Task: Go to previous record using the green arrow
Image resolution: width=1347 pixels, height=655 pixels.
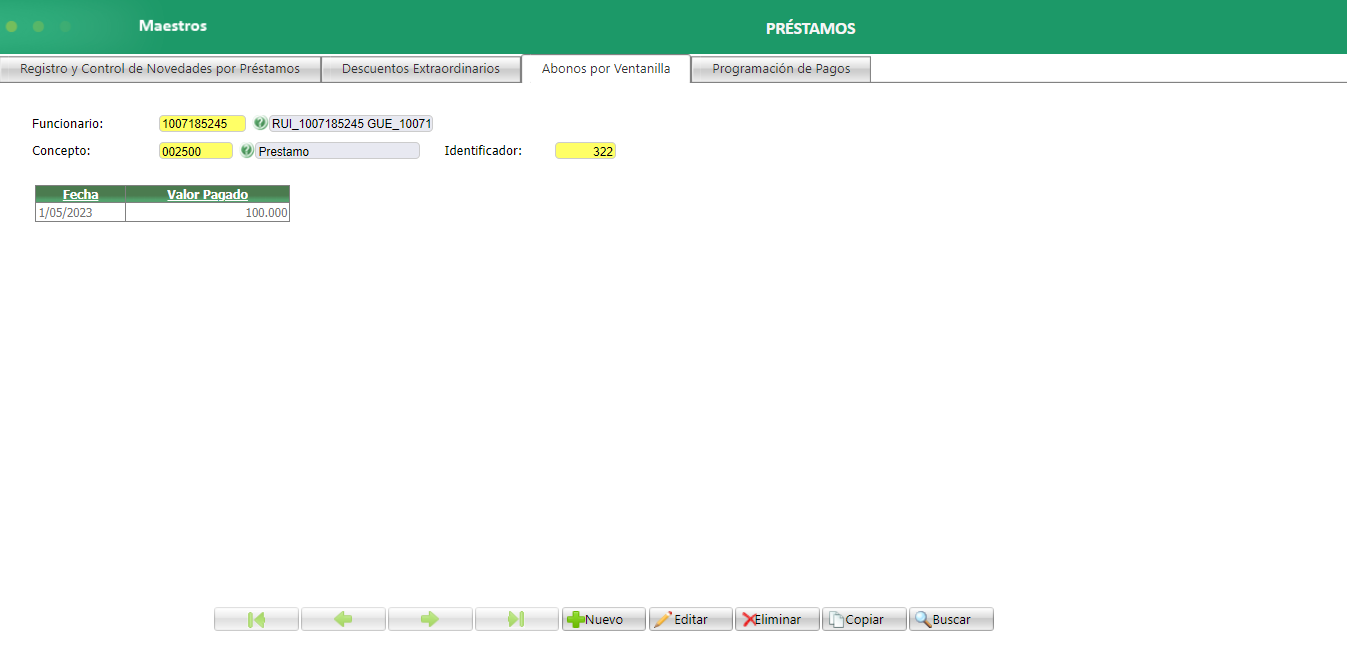Action: point(343,618)
